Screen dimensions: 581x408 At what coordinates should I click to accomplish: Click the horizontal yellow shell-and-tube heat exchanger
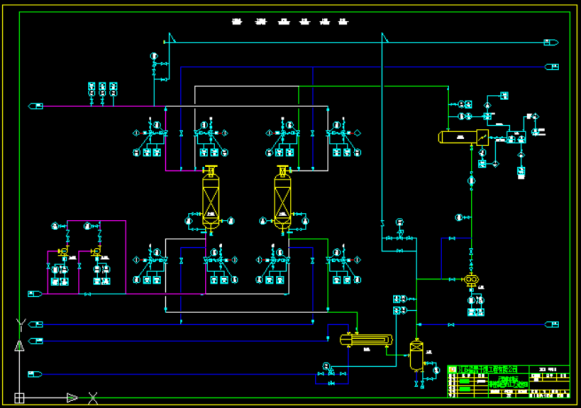pos(366,340)
